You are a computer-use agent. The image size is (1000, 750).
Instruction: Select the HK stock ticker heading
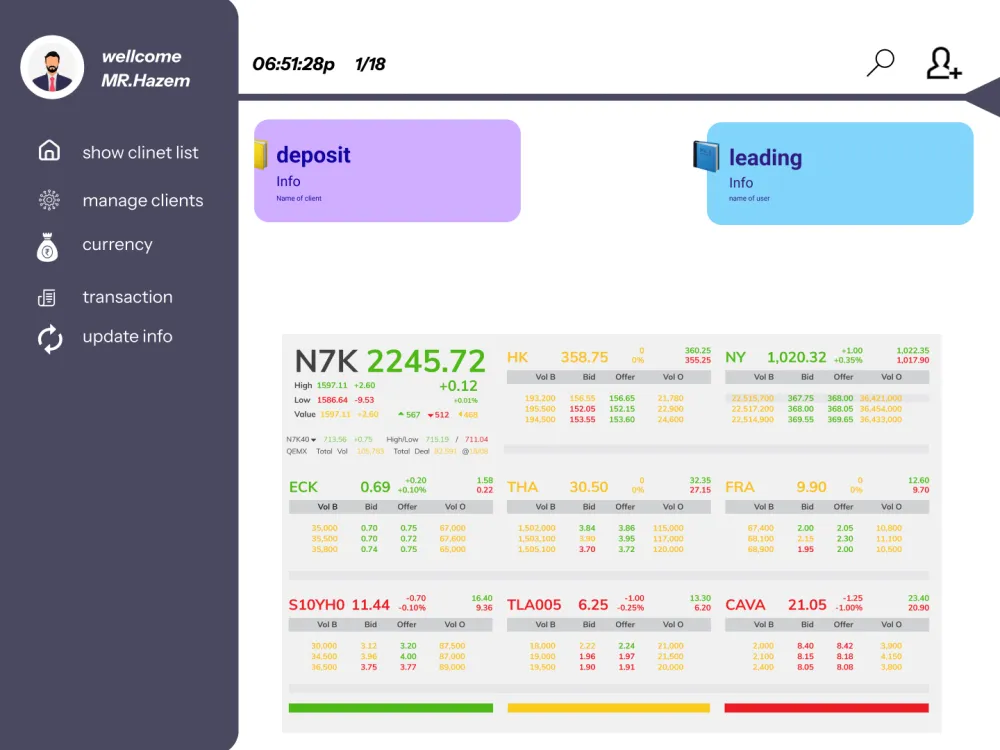click(x=517, y=357)
